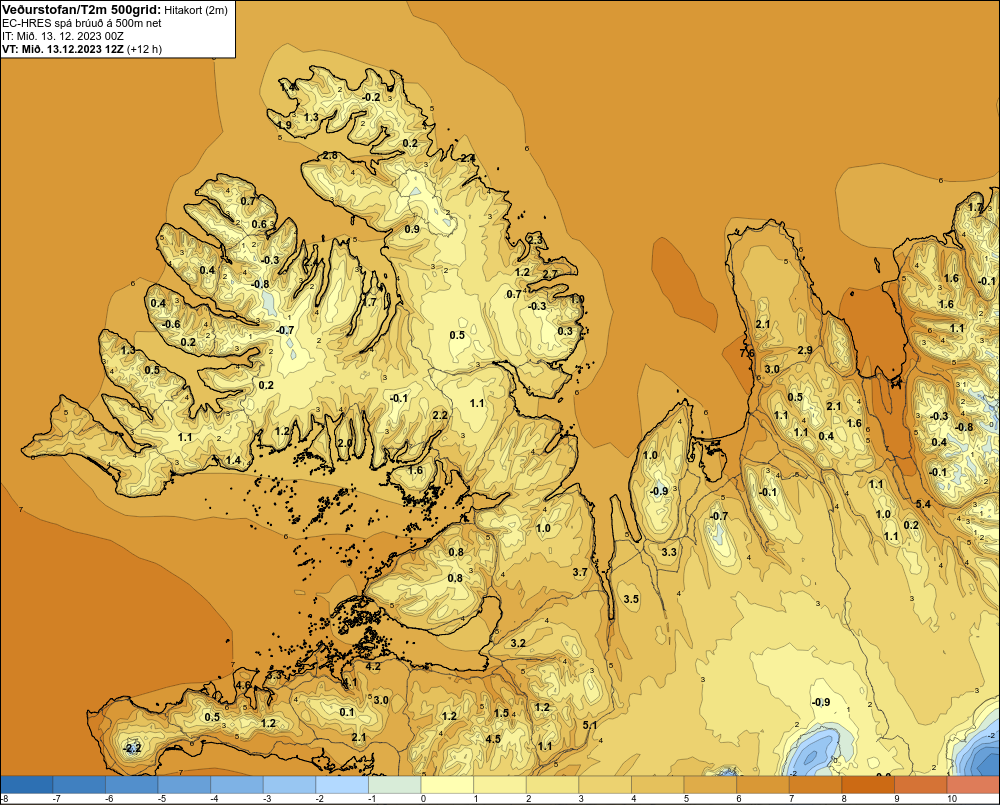Click the legend label '-8'
1000x805 pixels.
pos(4,799)
